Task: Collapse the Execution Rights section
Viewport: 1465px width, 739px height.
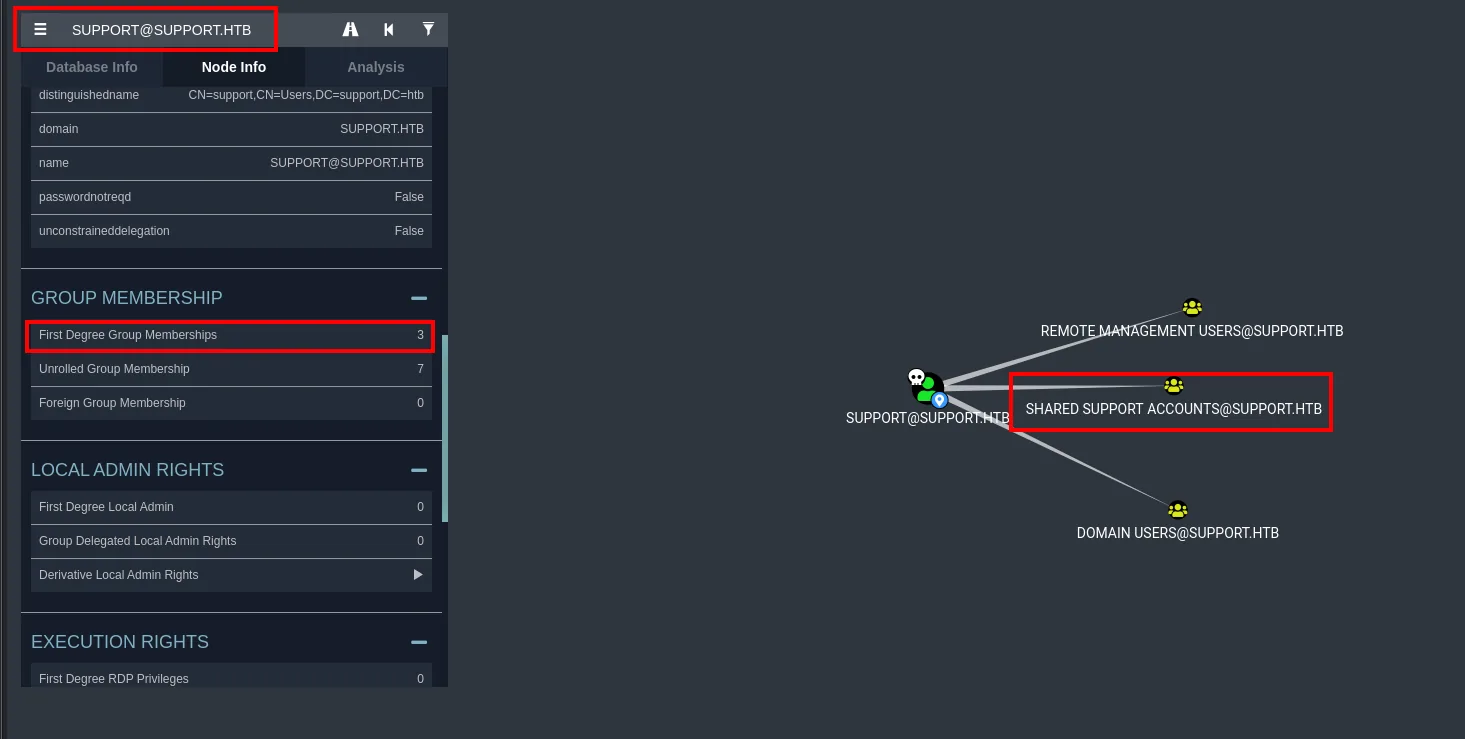Action: coord(419,642)
